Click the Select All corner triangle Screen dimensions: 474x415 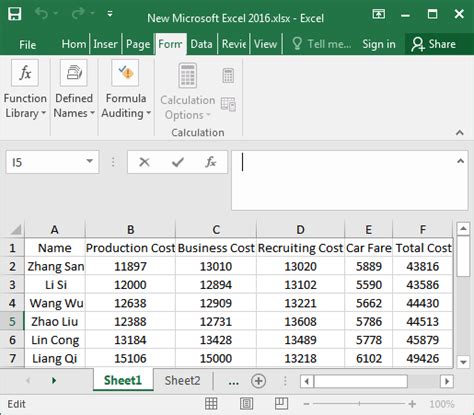[x=16, y=230]
